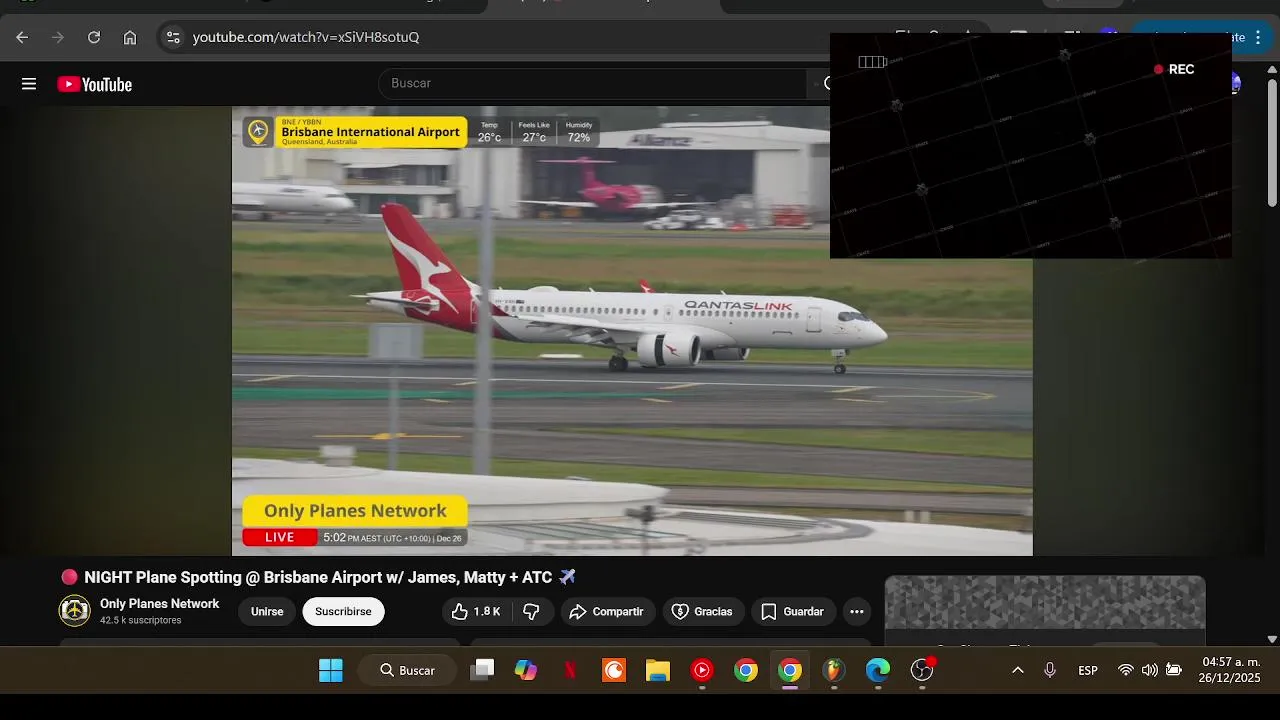
Task: Open File Explorer from the taskbar
Action: (x=658, y=670)
